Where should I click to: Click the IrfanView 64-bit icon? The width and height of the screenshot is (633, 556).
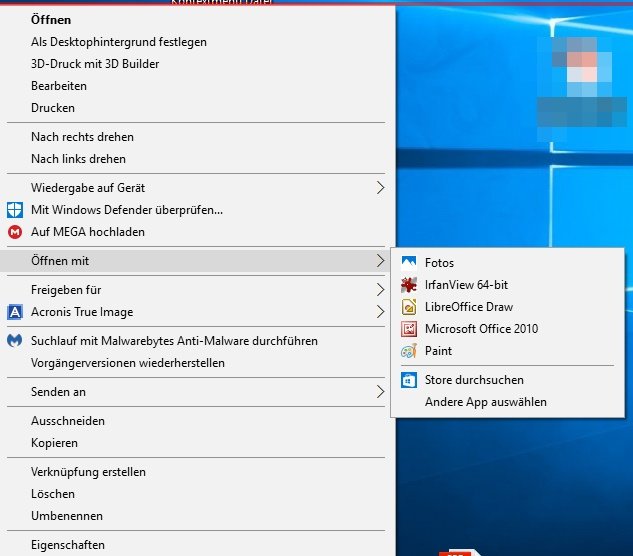409,285
